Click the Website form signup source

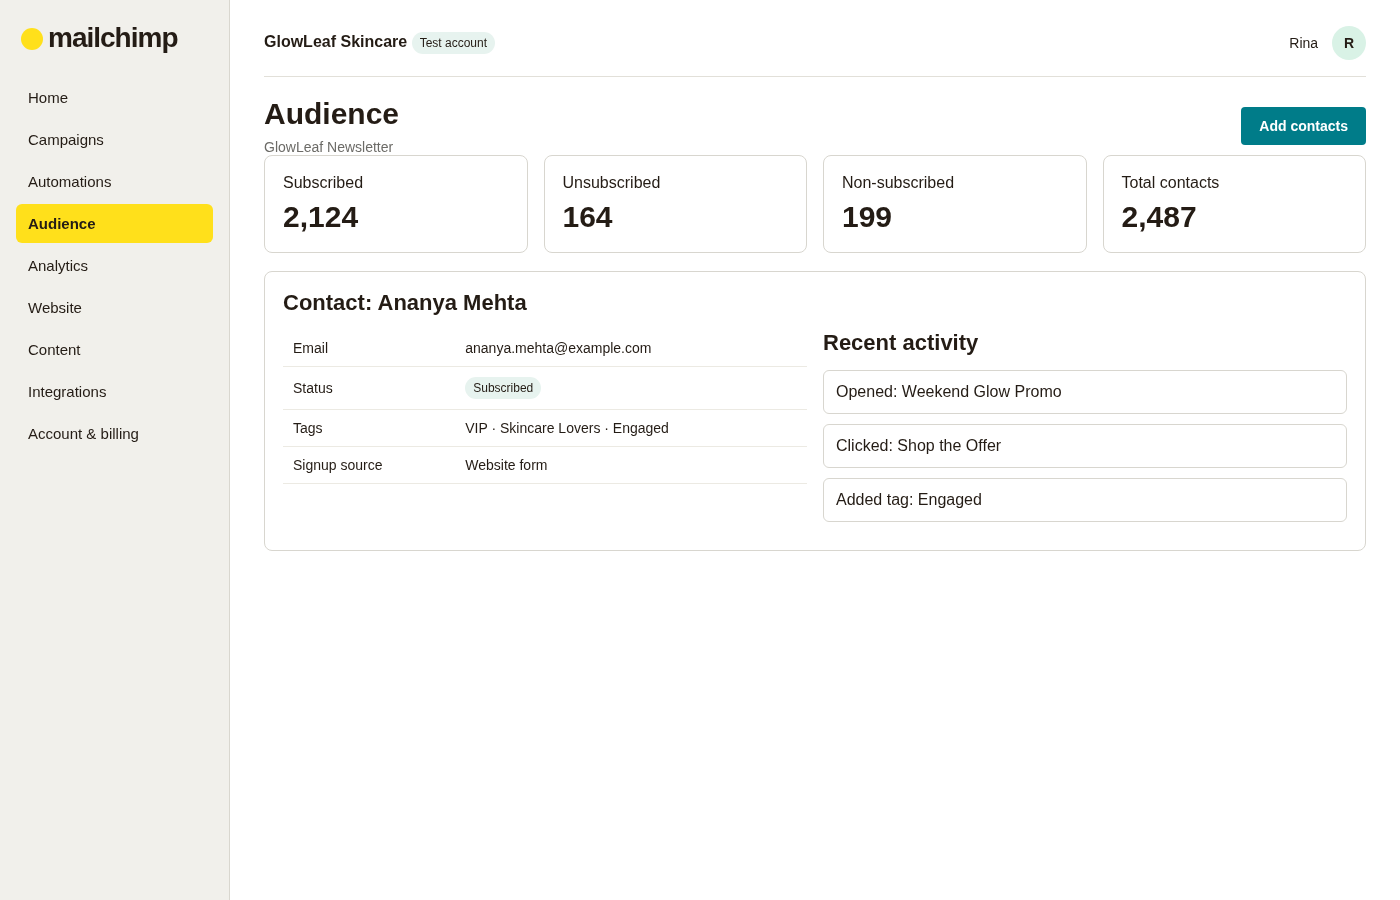[x=506, y=465]
